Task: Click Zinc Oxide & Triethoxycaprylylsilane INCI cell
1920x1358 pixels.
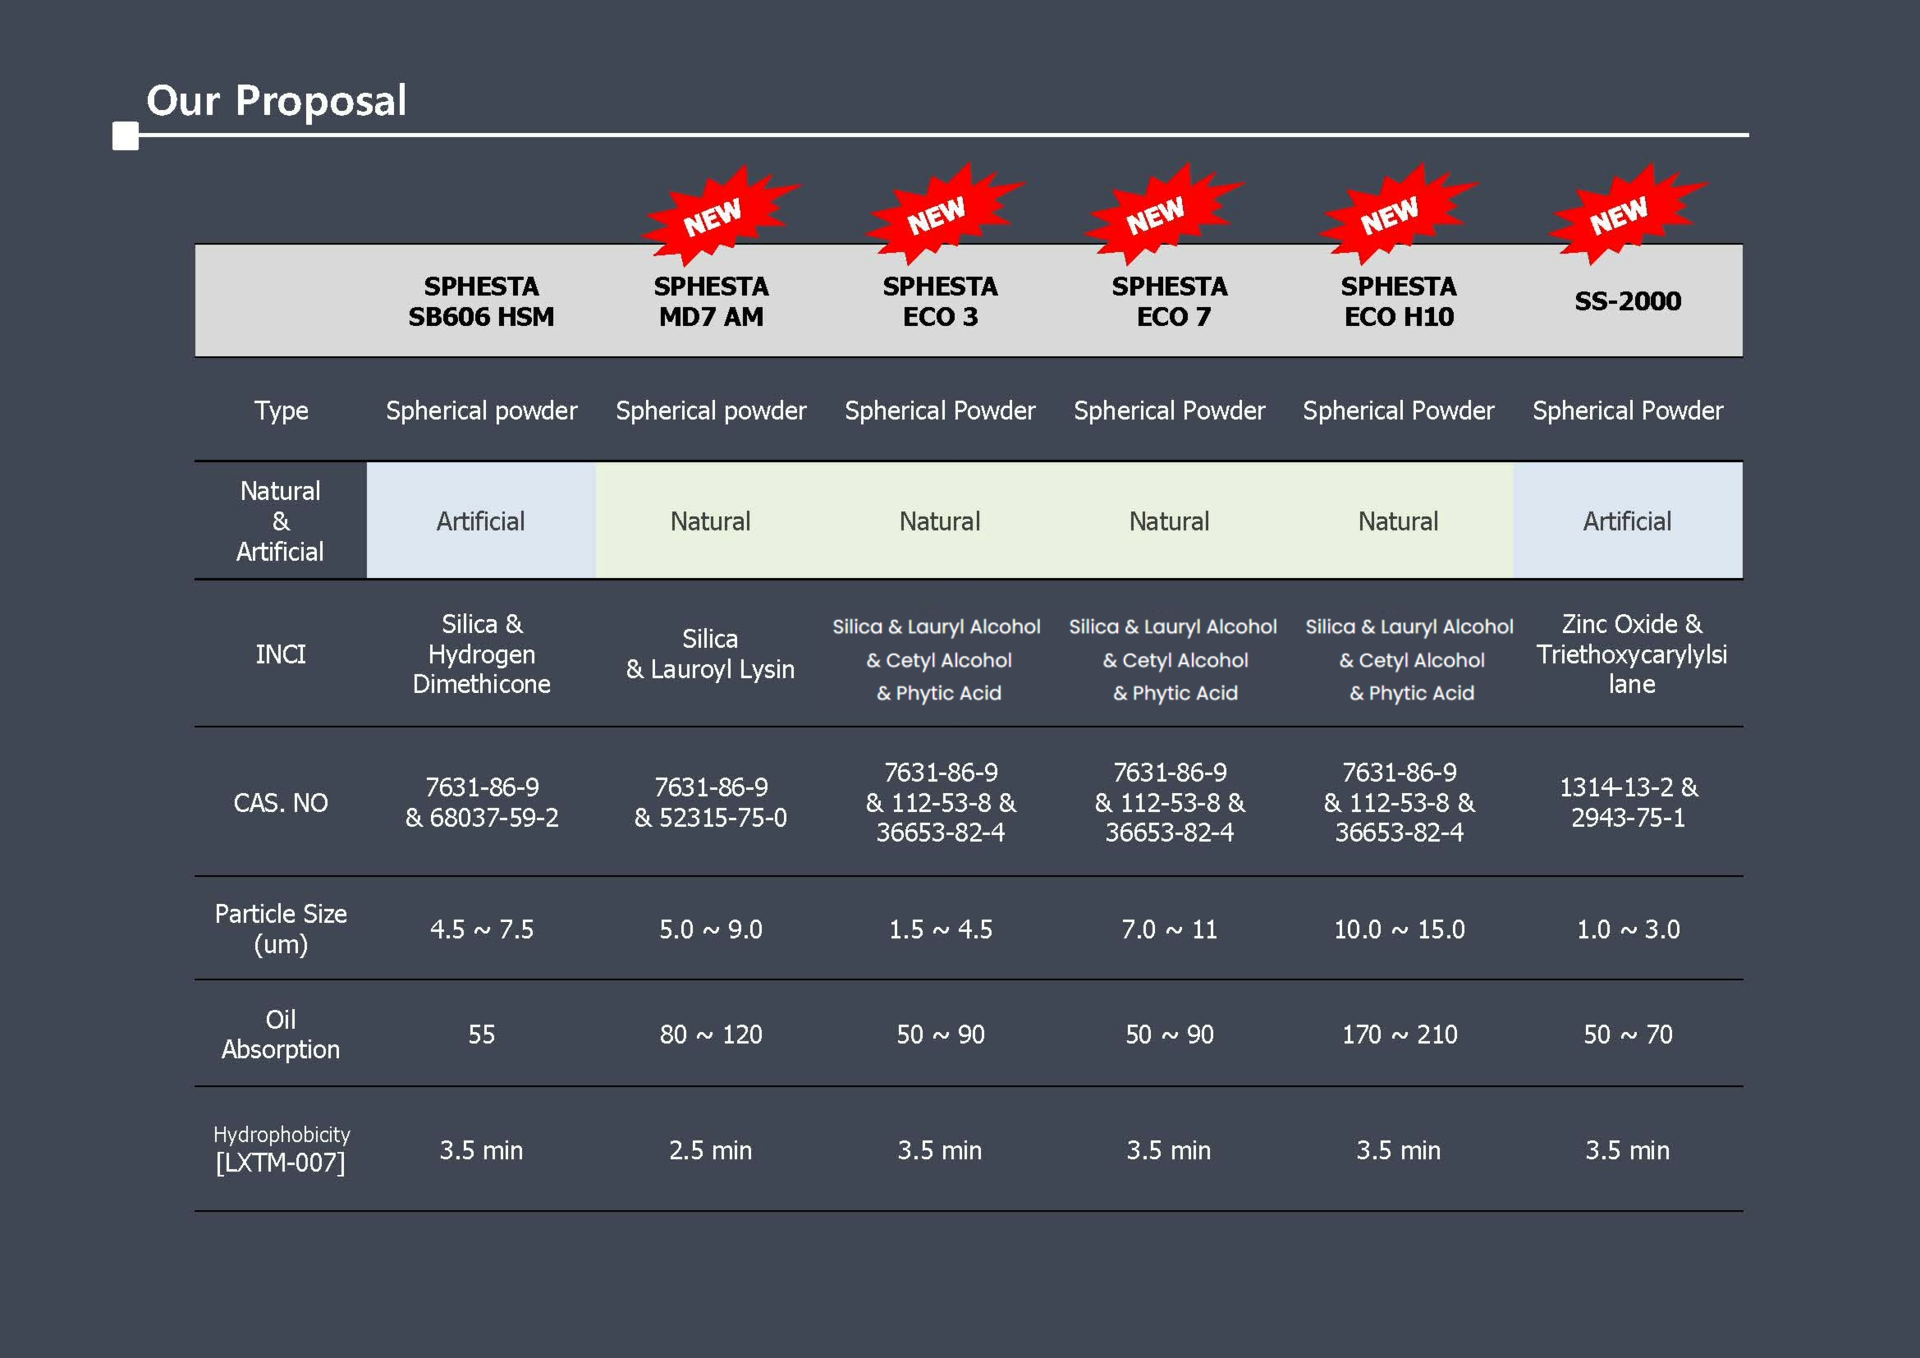Action: click(x=1631, y=654)
